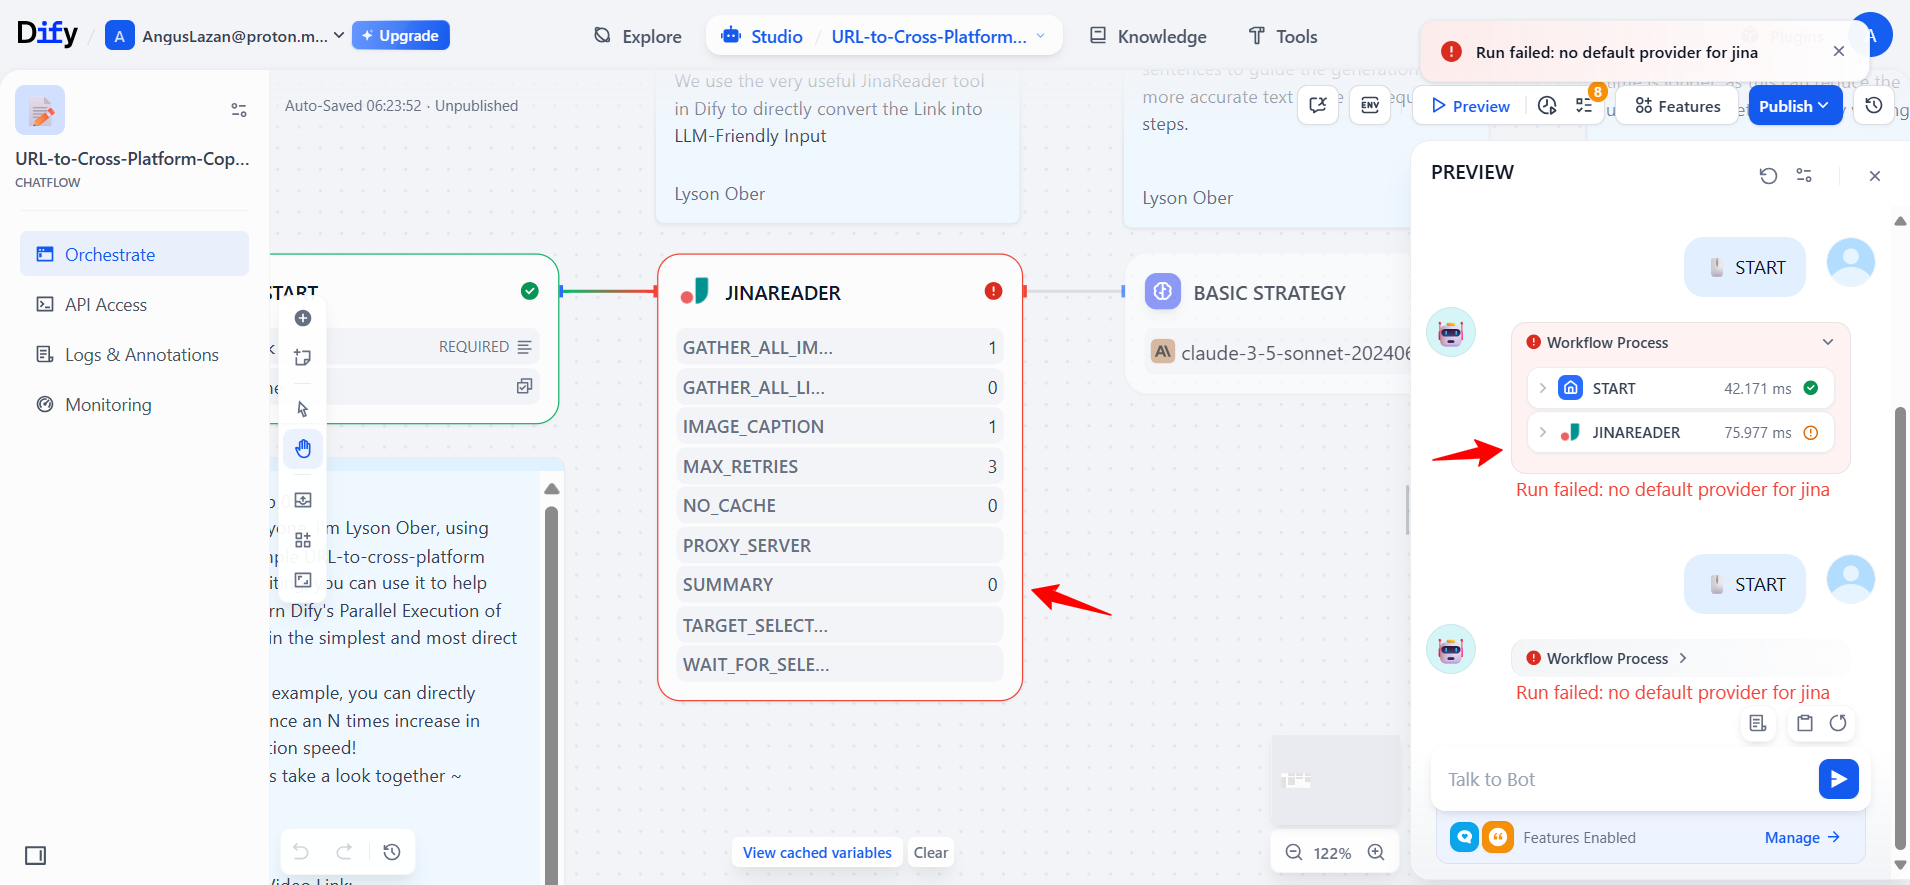This screenshot has height=885, width=1910.
Task: Copy the last bot response
Action: 1805,723
